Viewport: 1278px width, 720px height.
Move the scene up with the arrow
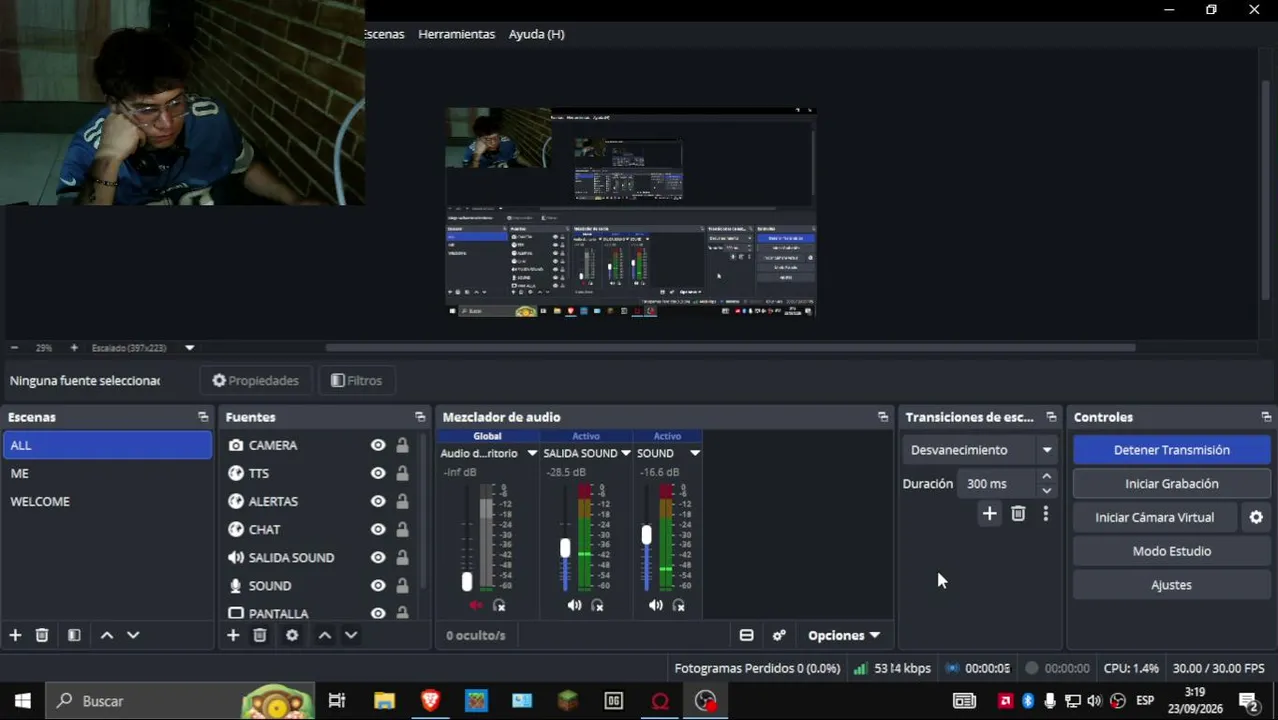coord(107,635)
